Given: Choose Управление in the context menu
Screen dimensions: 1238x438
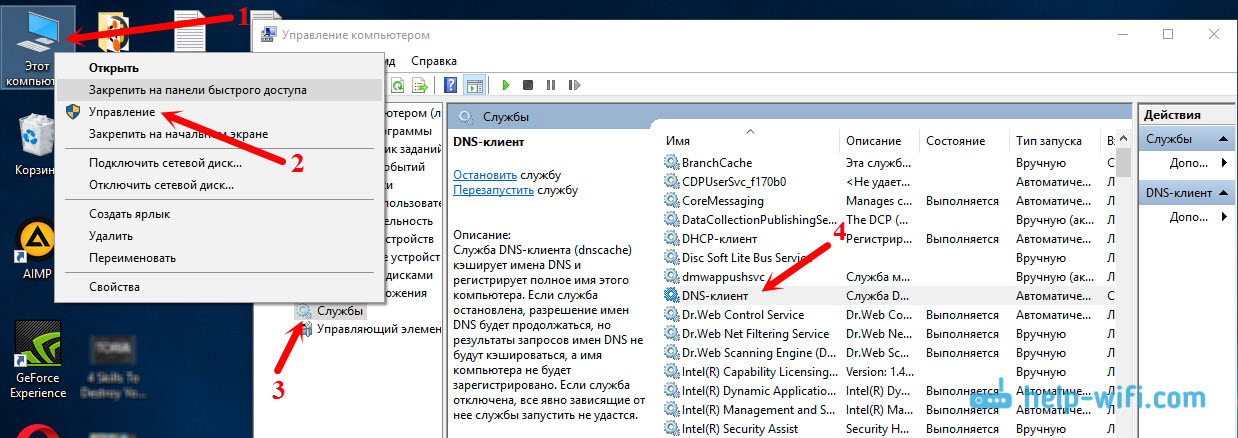Looking at the screenshot, I should pos(121,112).
